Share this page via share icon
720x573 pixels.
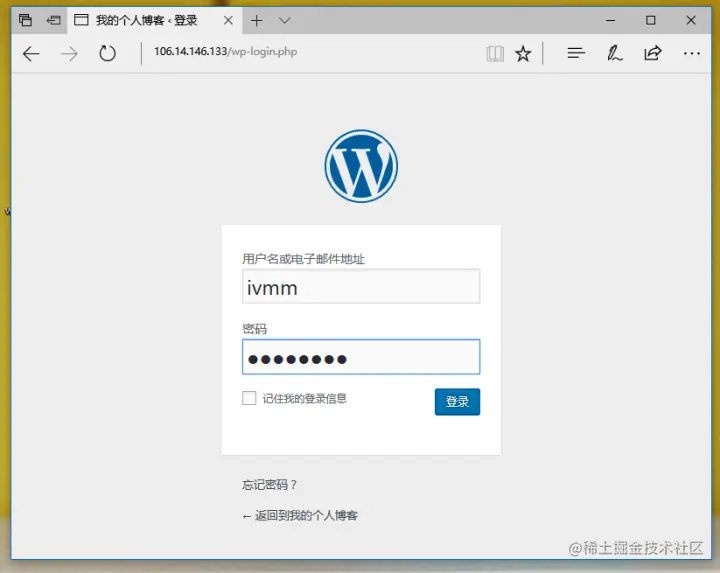point(652,53)
